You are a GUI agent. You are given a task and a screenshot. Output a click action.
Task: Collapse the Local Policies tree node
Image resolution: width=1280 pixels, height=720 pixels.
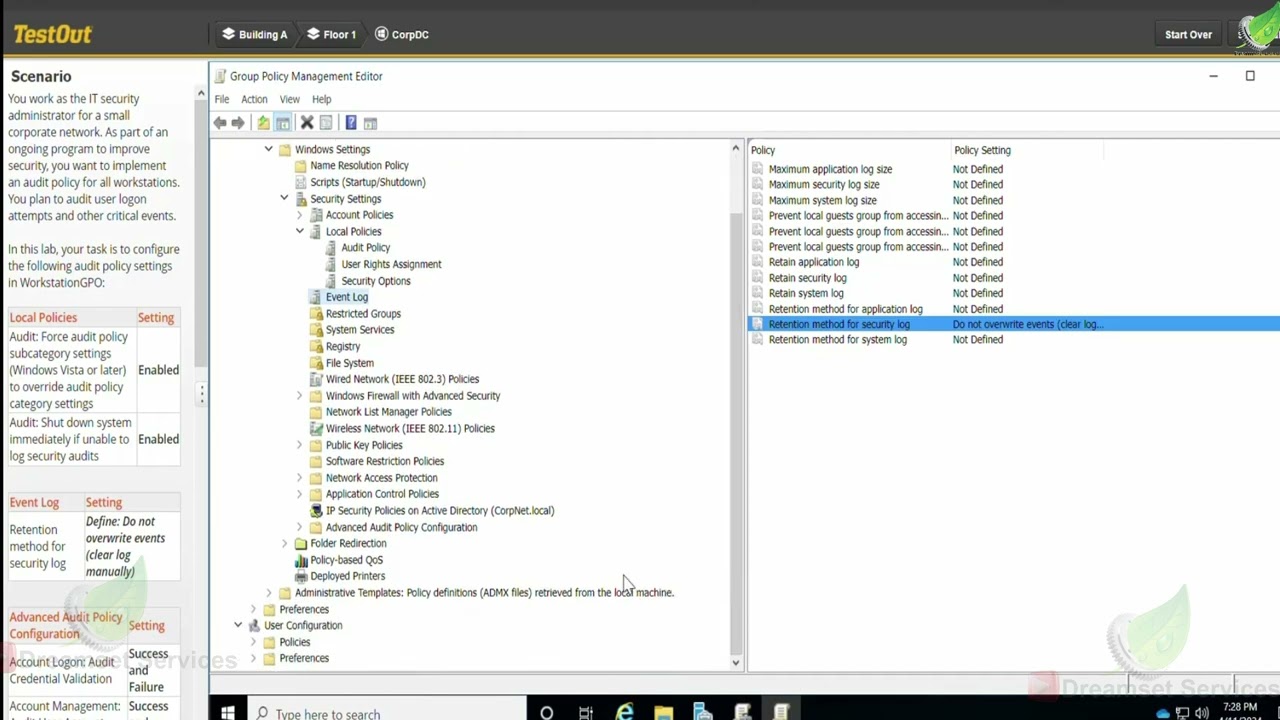click(x=299, y=231)
